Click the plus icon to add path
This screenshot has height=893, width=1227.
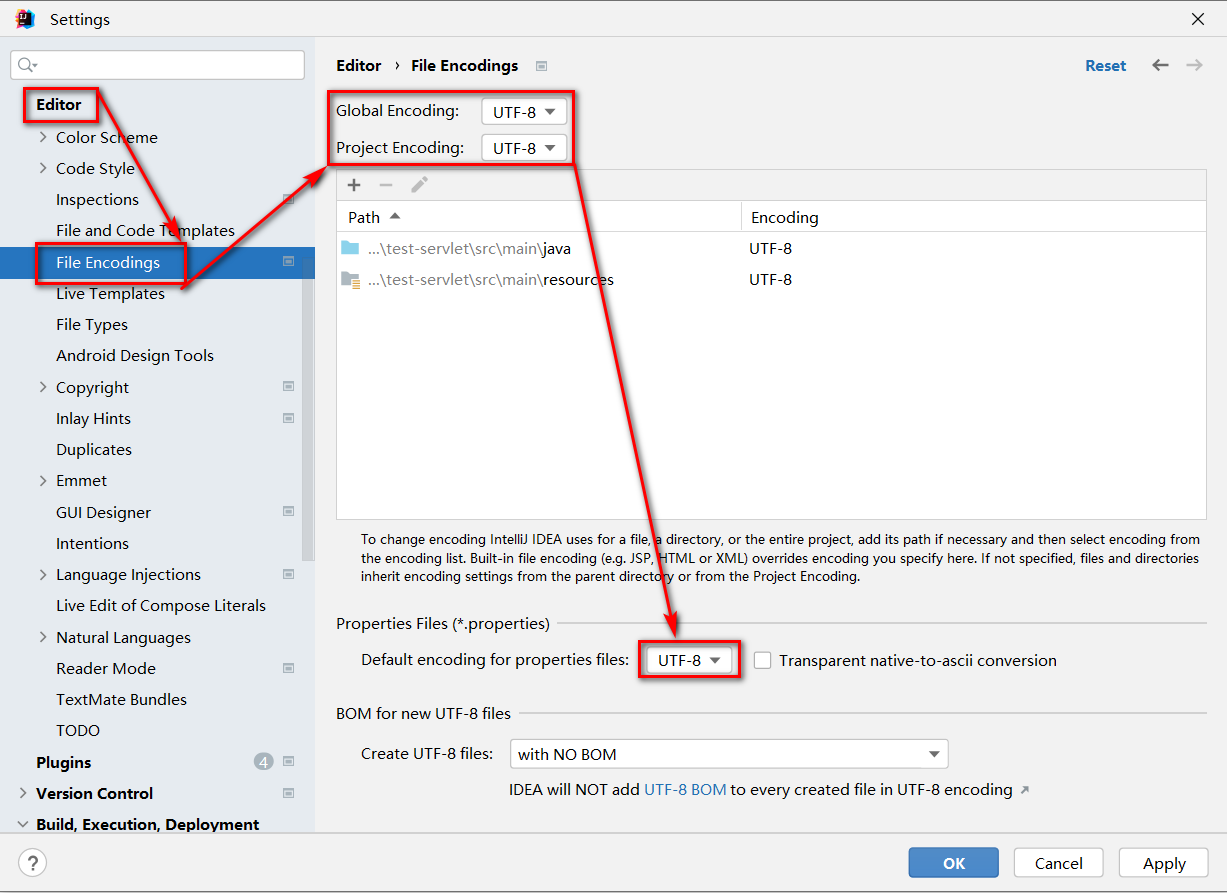[354, 185]
